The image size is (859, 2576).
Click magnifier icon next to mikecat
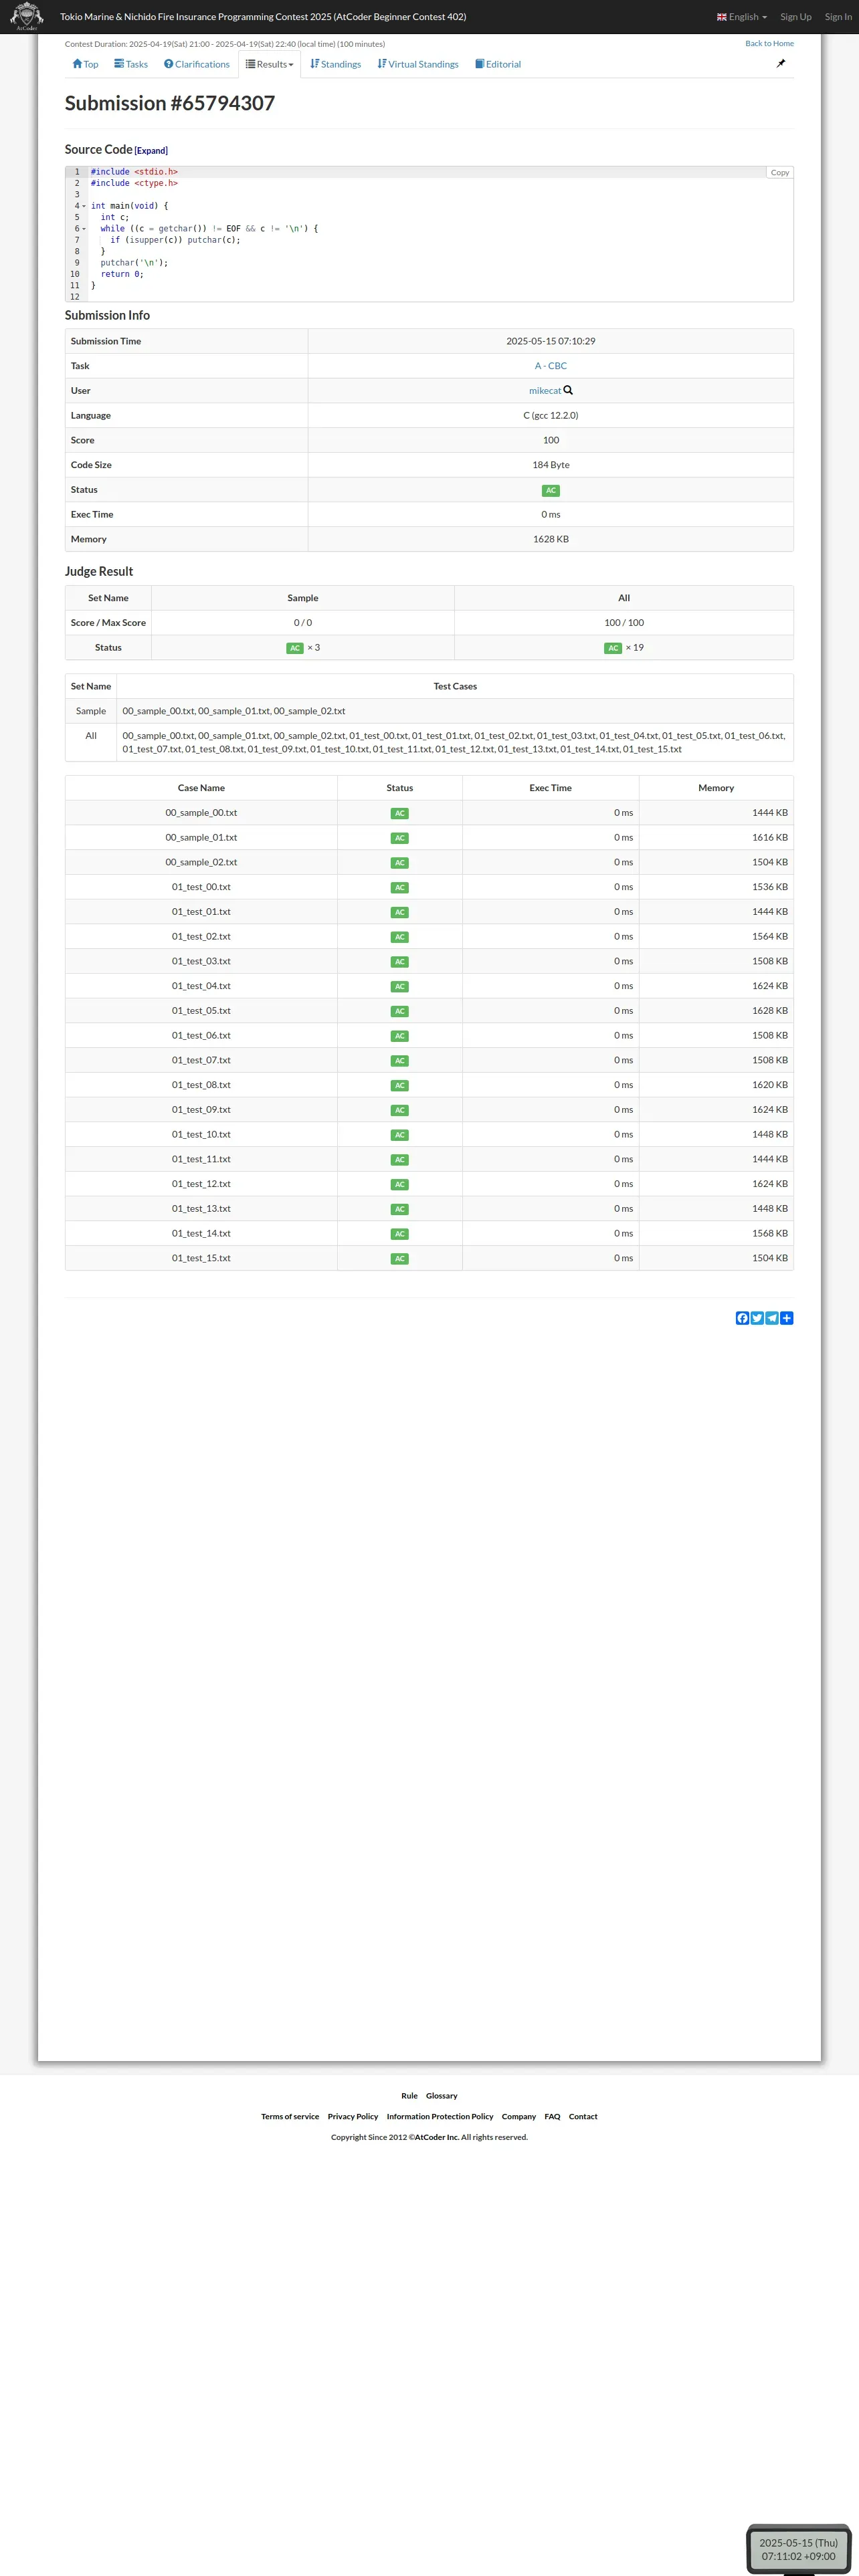[x=568, y=390]
